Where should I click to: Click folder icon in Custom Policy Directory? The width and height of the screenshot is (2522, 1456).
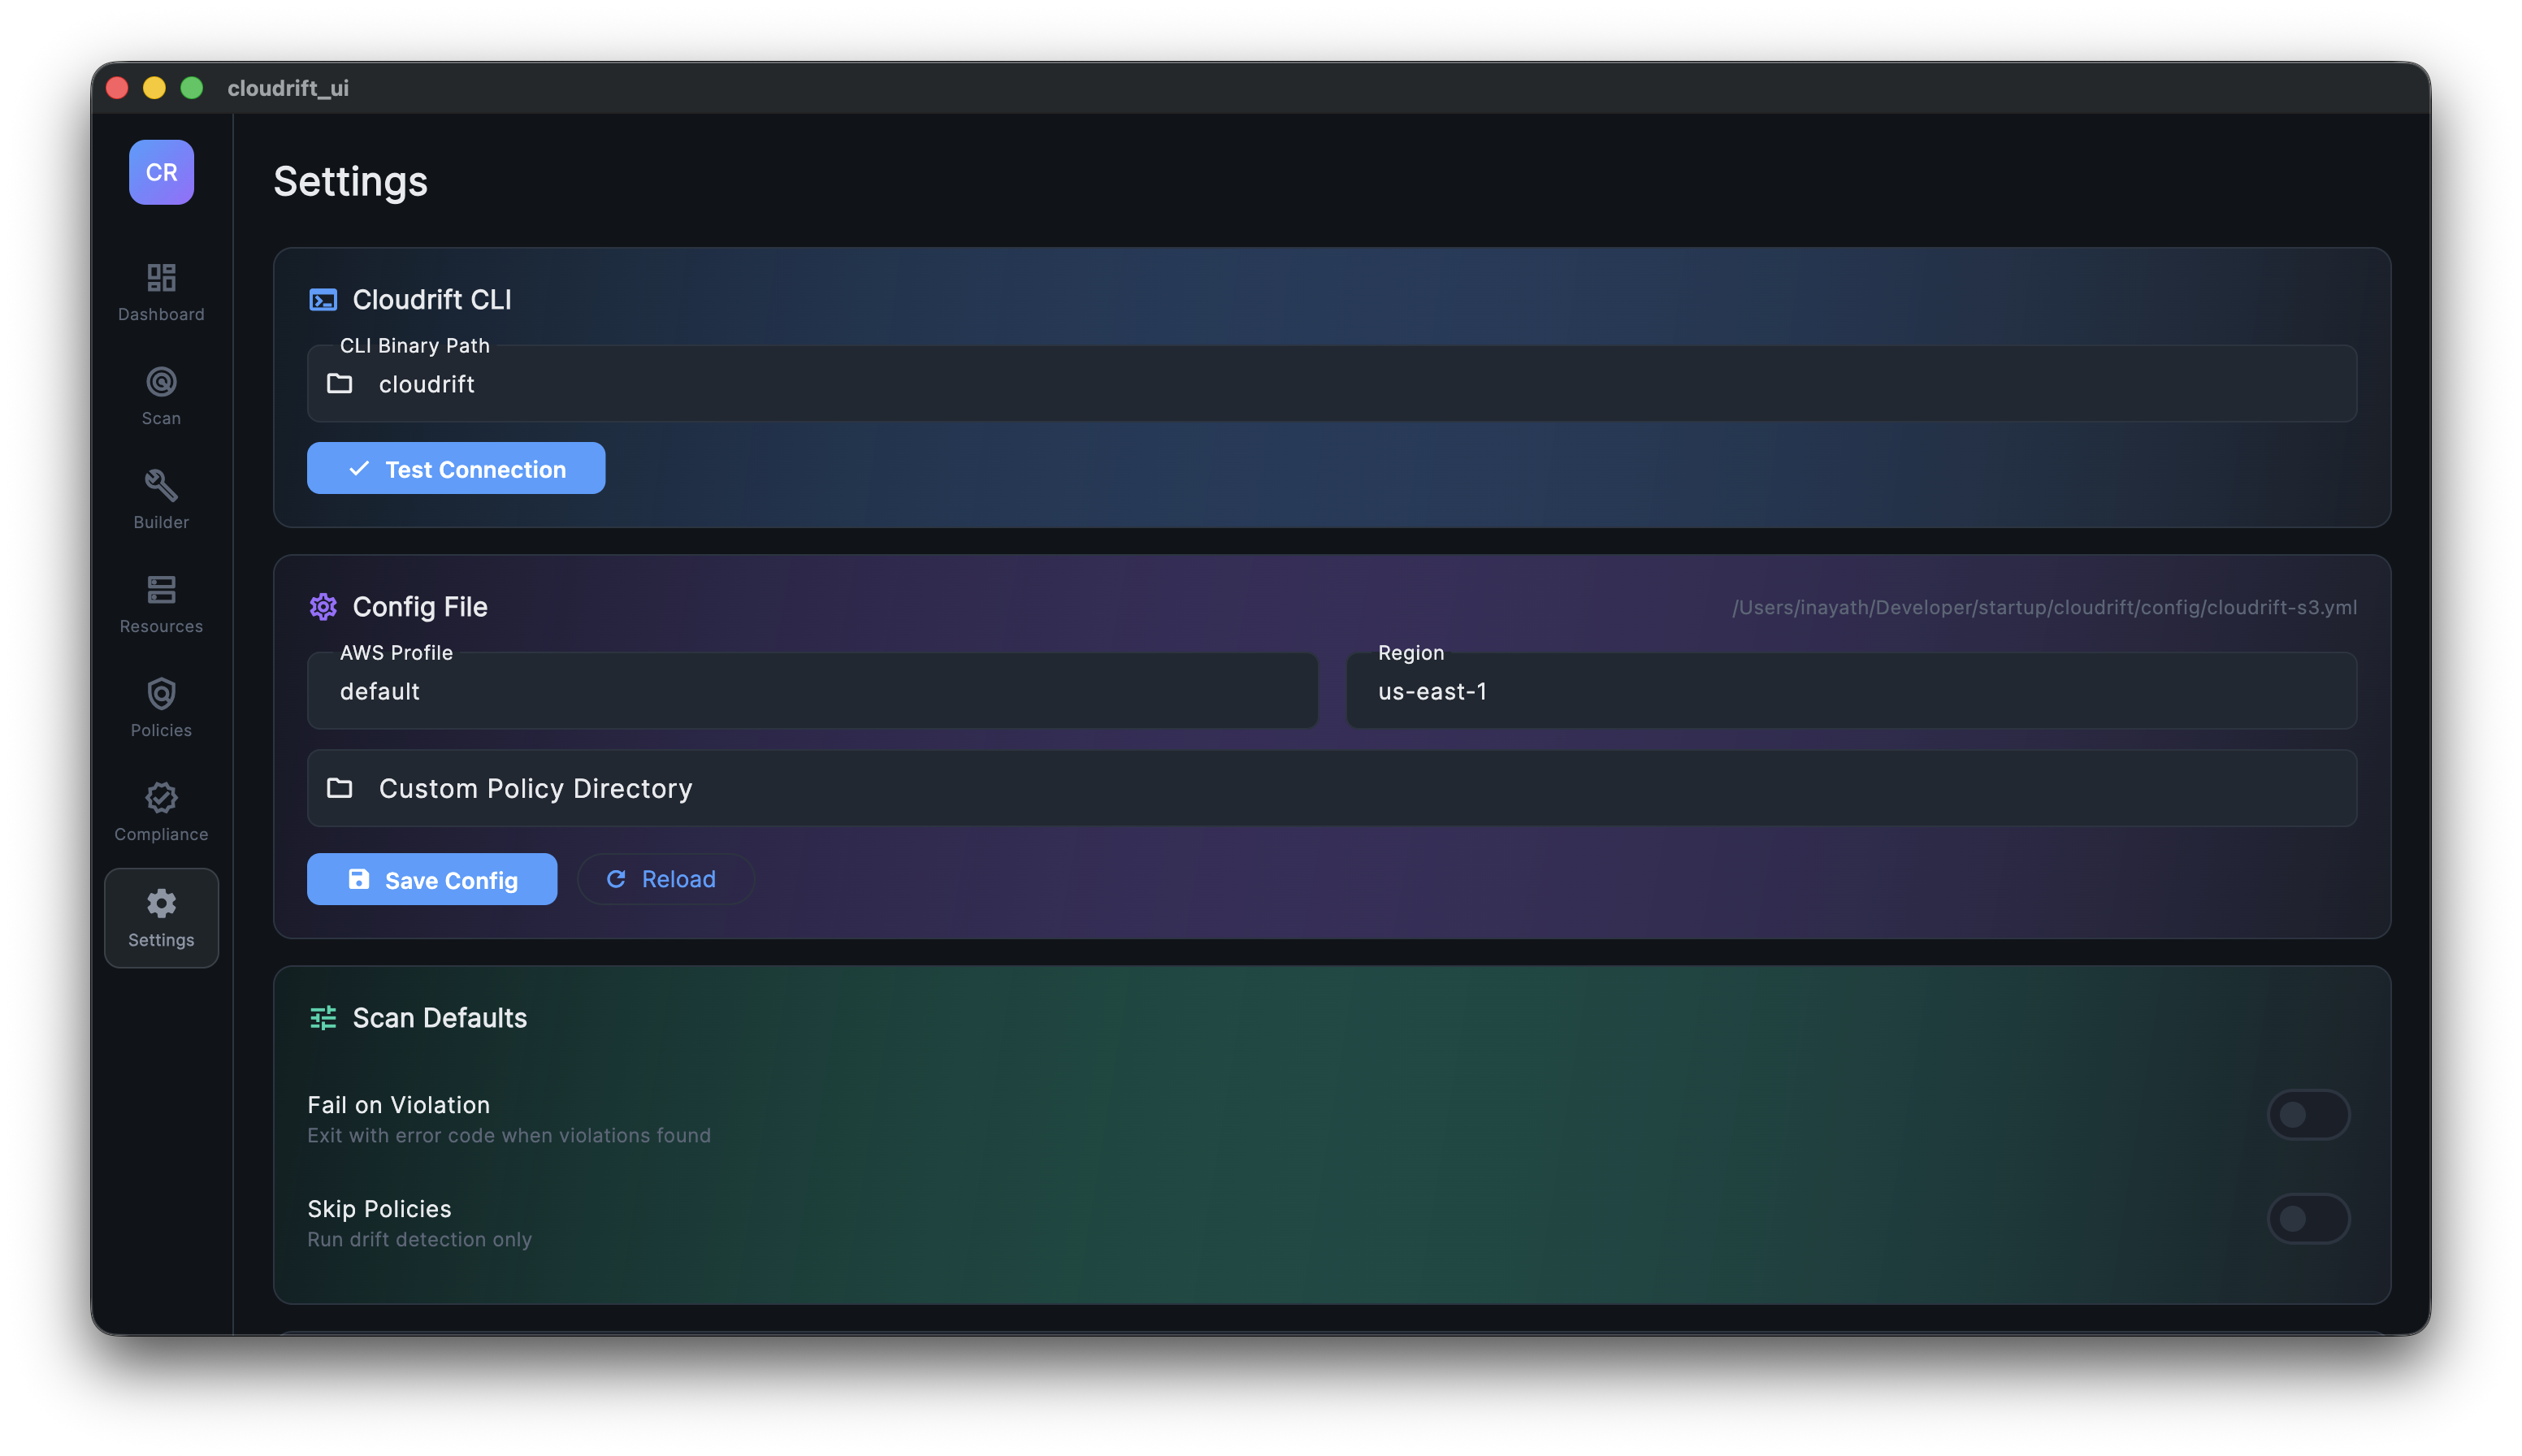[340, 788]
